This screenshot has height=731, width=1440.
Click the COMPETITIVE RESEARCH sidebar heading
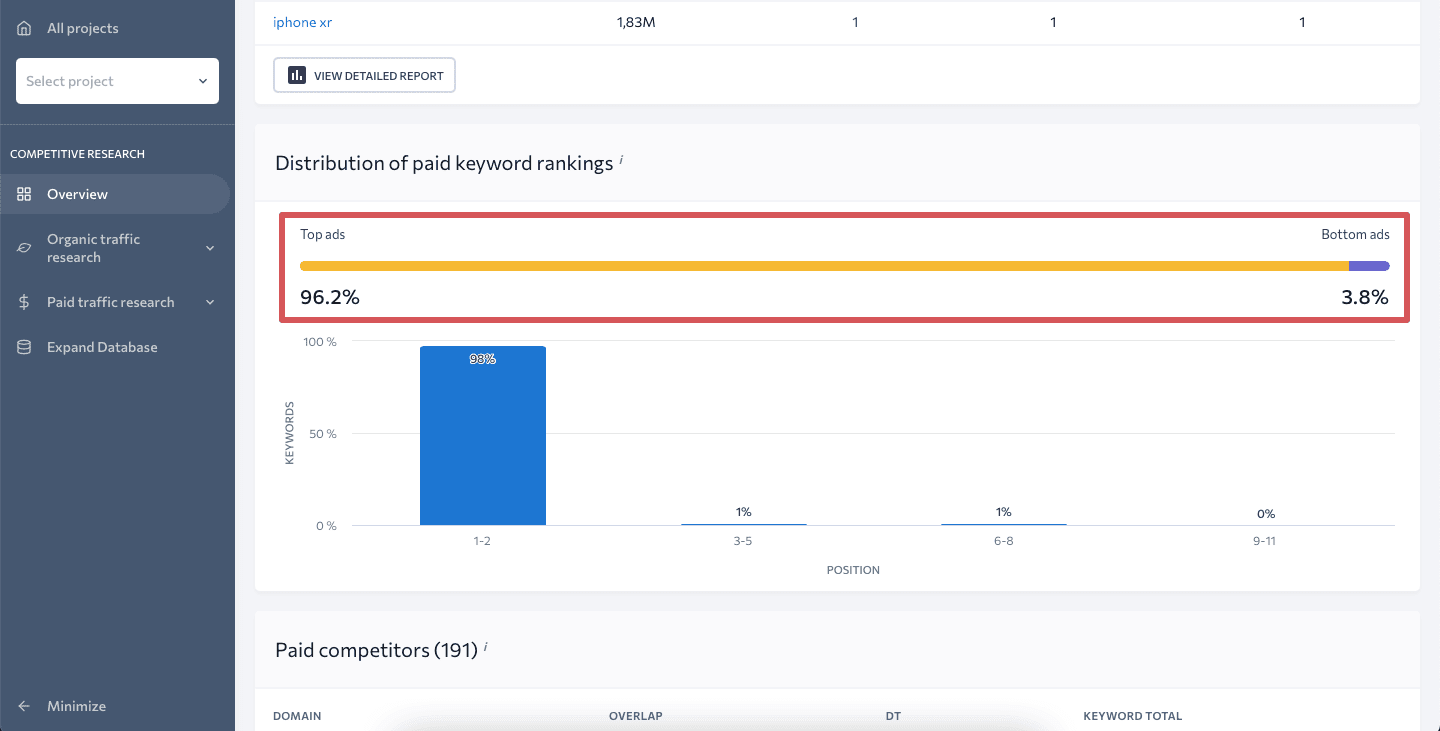77,154
